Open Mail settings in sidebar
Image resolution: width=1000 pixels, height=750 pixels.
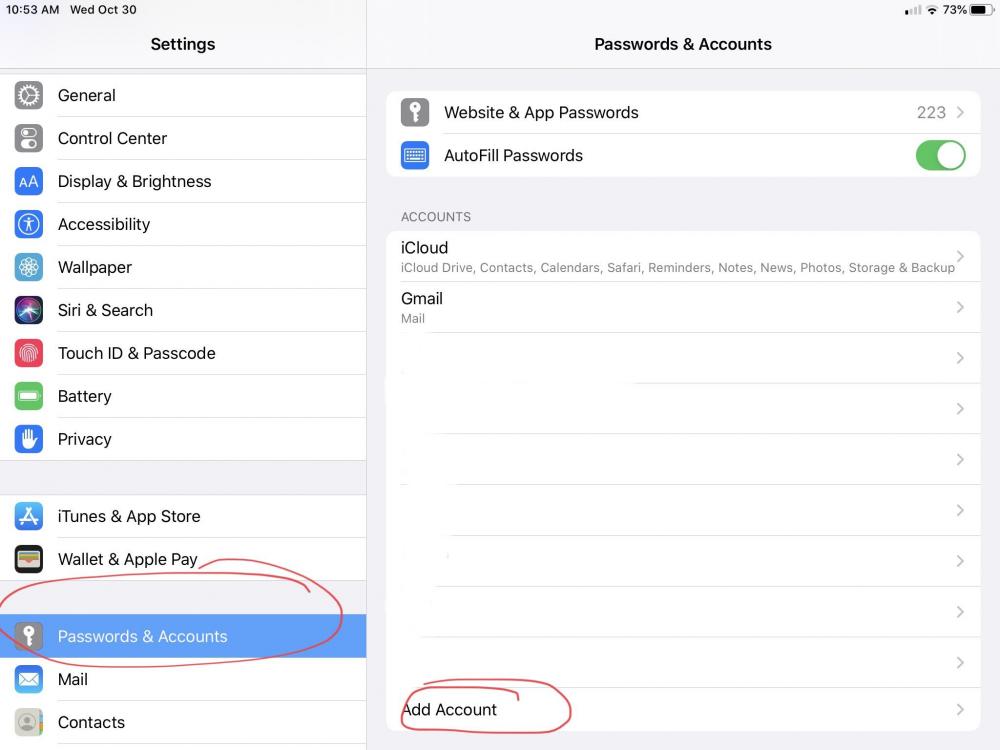coord(73,680)
